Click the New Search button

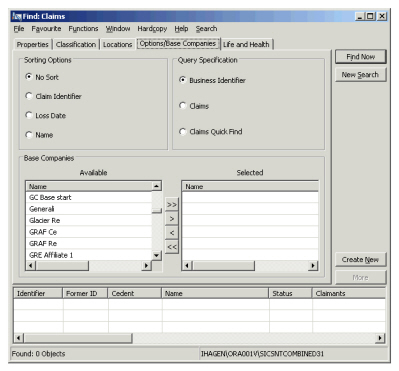[360, 75]
